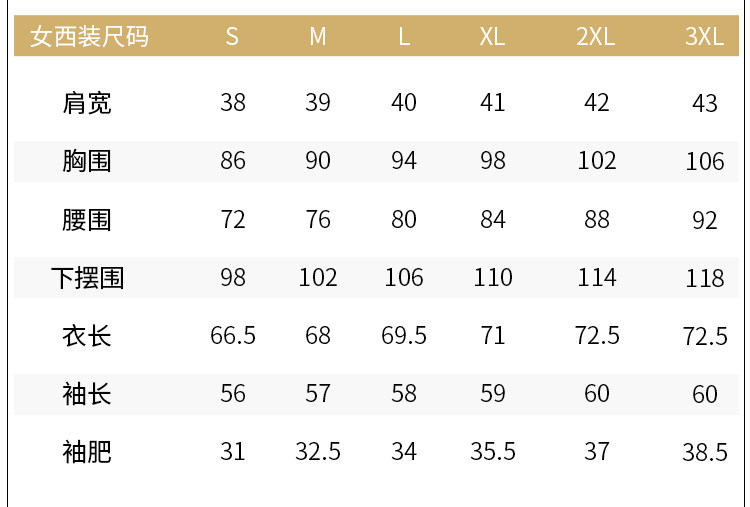Click the 袖肥 row label

pyautogui.click(x=87, y=452)
